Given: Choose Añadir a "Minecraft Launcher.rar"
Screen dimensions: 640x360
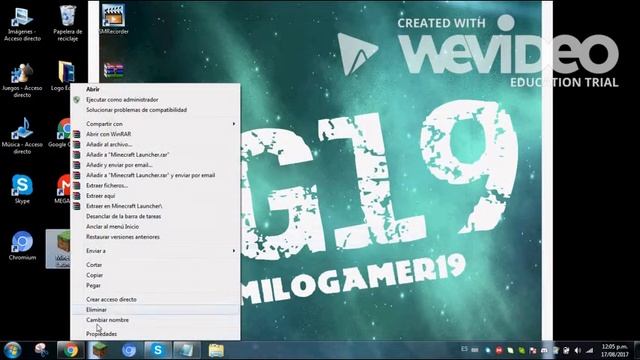Looking at the screenshot, I should [x=156, y=155].
